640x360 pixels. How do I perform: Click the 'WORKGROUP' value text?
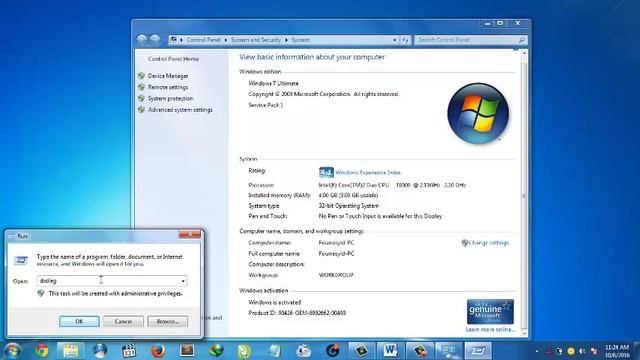tap(336, 275)
